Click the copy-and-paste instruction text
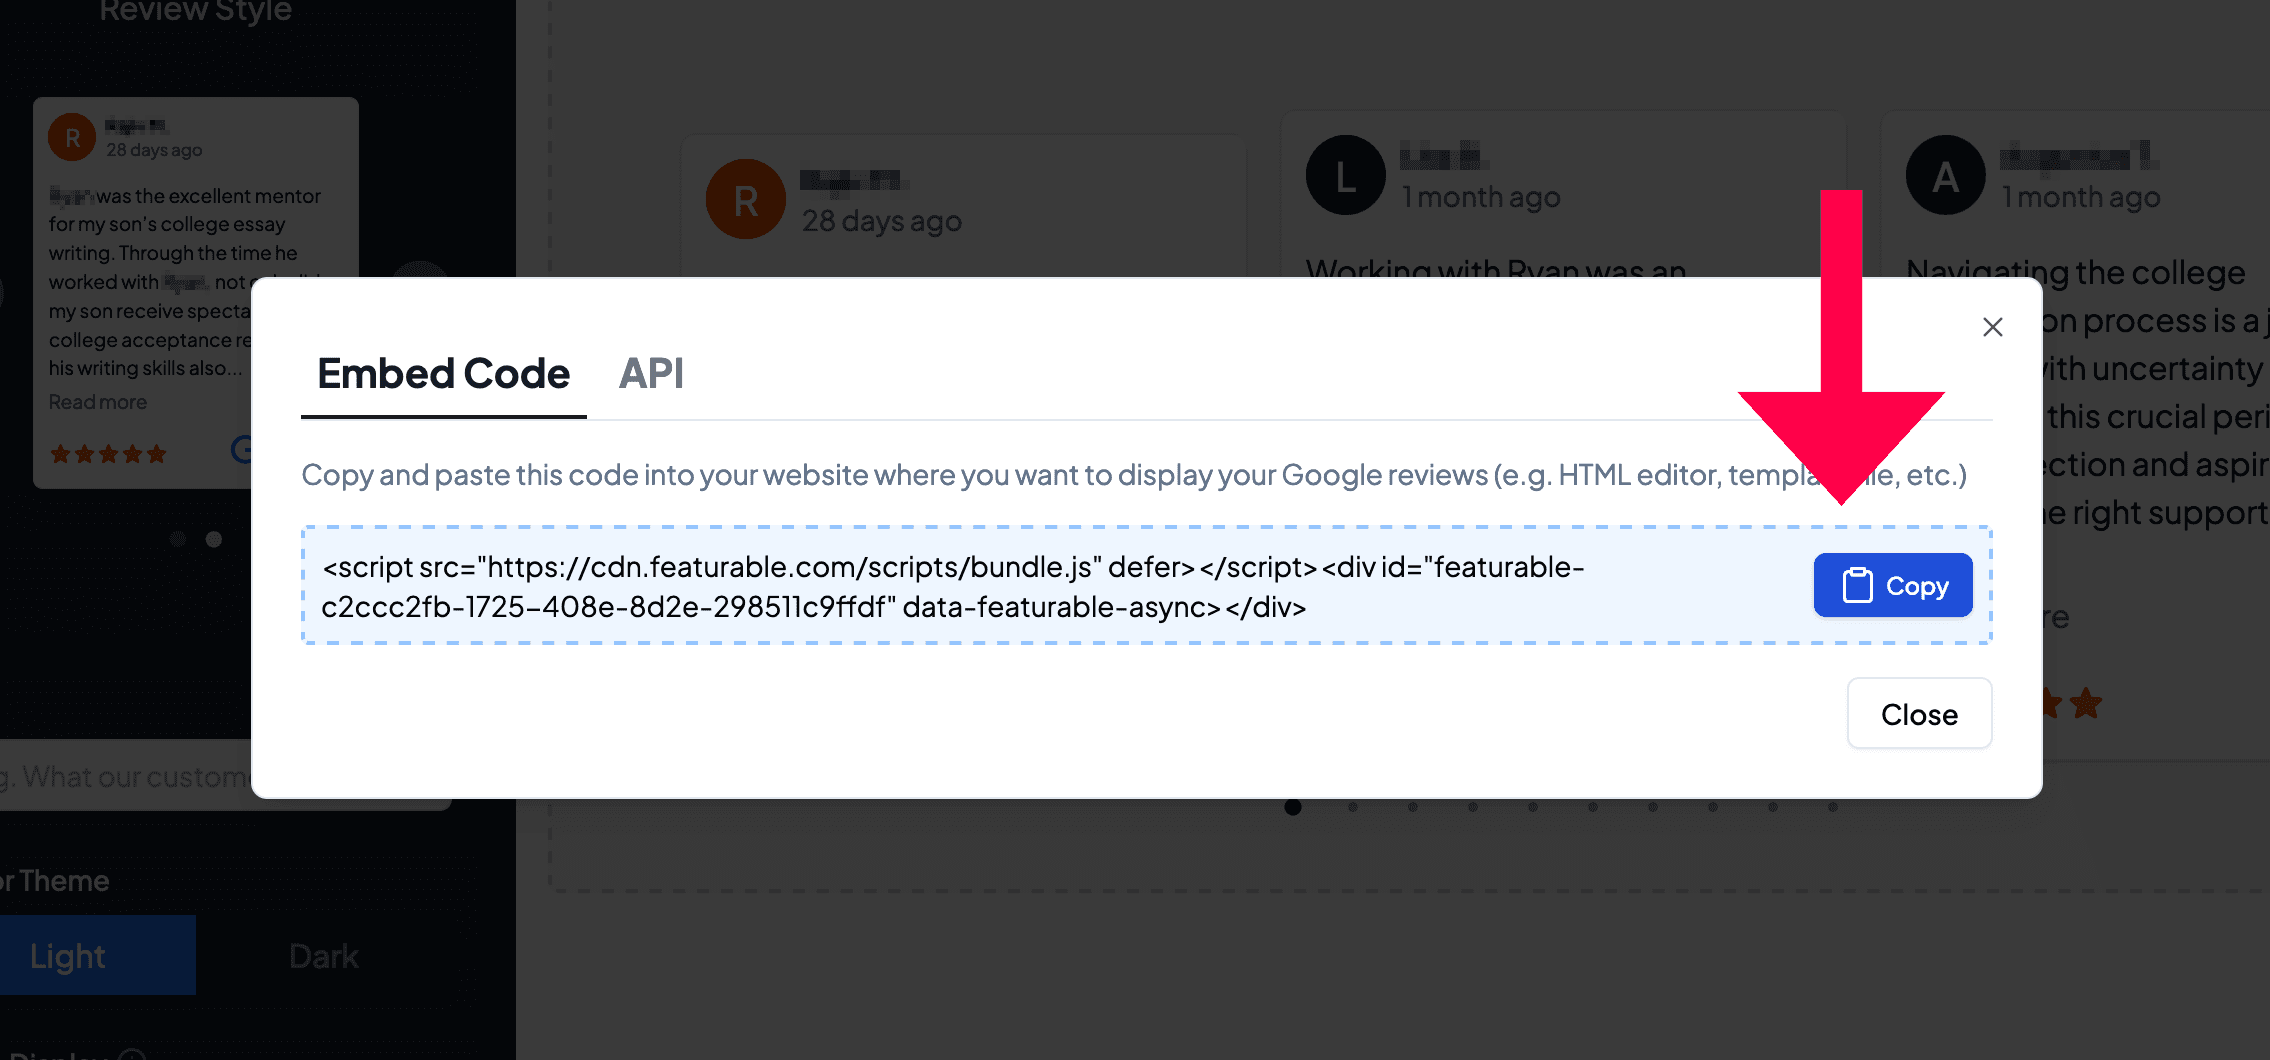 click(1134, 475)
